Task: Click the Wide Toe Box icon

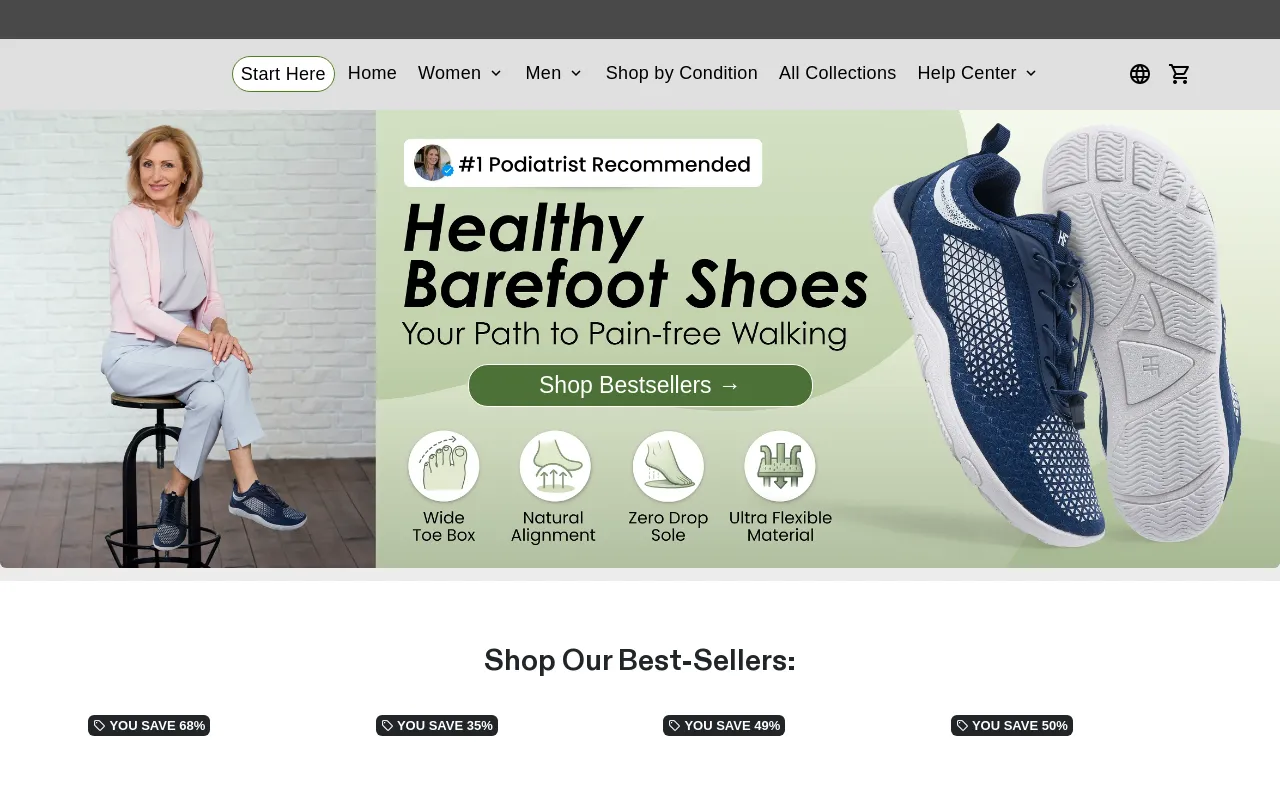Action: point(444,466)
